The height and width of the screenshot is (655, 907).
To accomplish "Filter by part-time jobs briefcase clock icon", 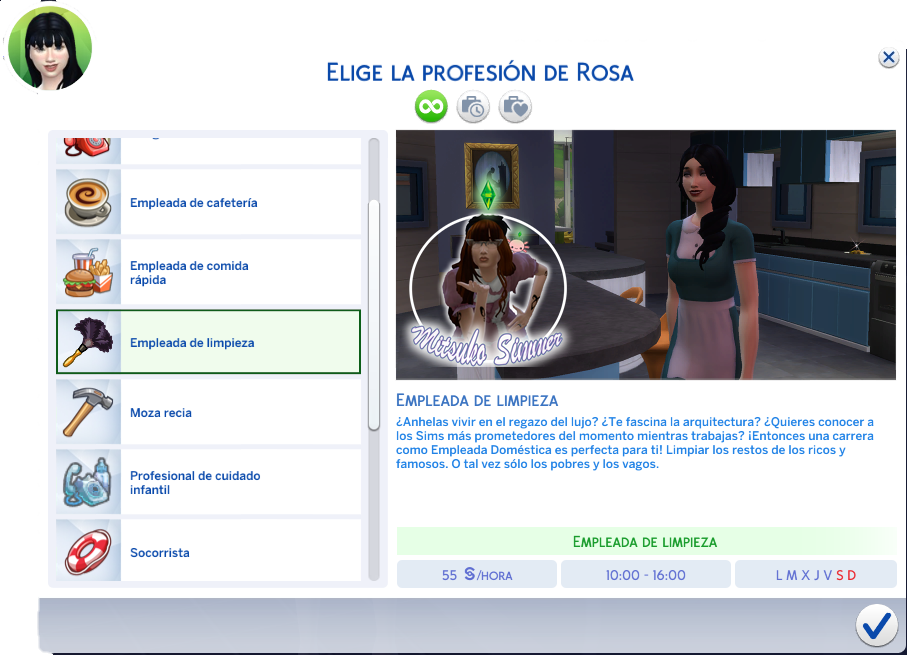I will pos(473,106).
